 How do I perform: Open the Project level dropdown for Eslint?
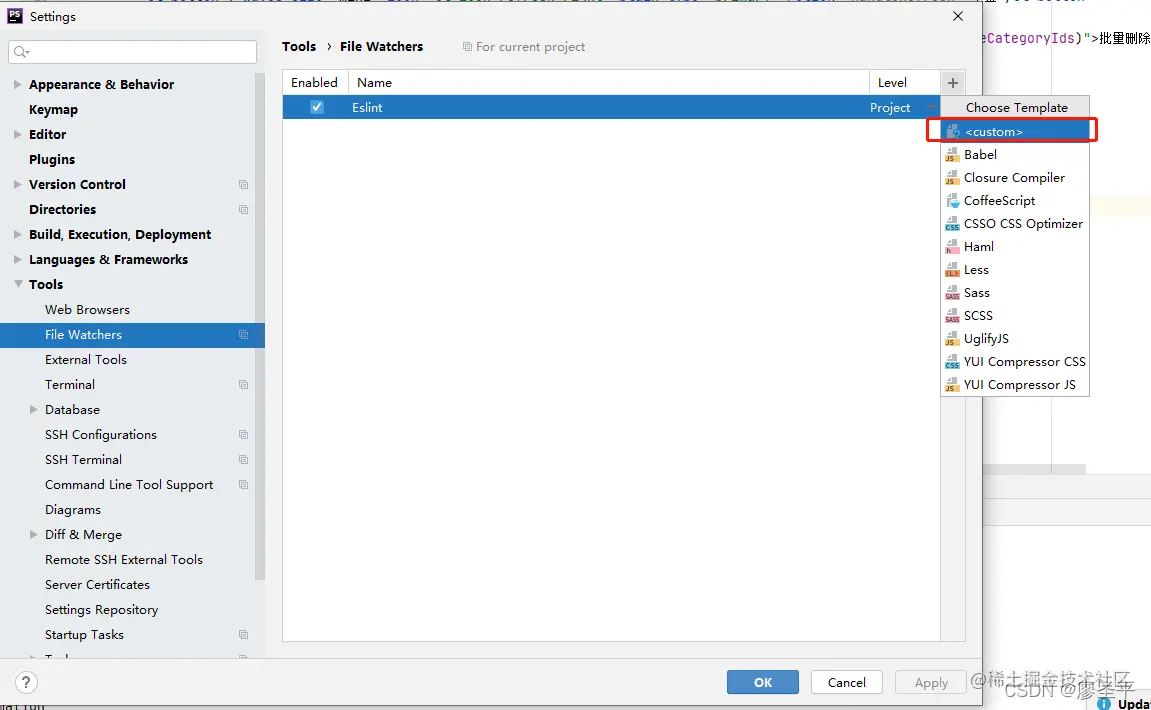coord(932,107)
